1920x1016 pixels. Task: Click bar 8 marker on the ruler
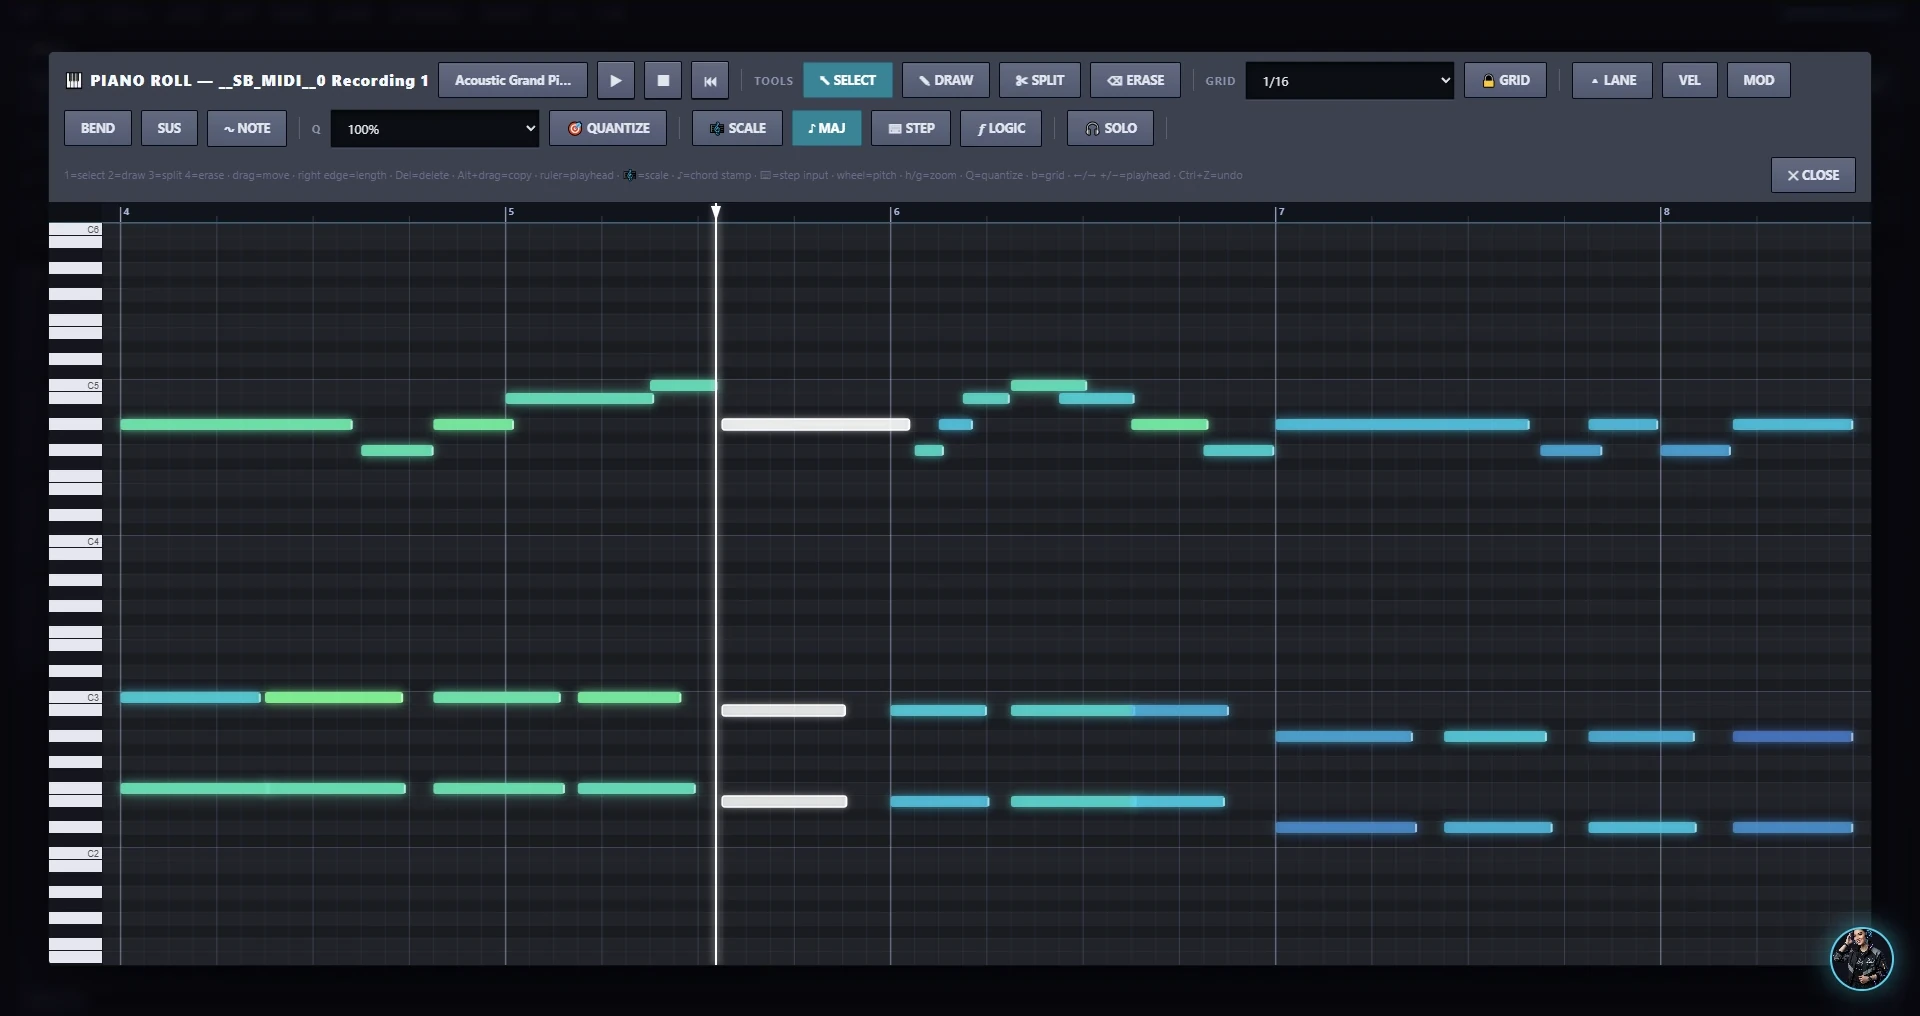(1666, 212)
